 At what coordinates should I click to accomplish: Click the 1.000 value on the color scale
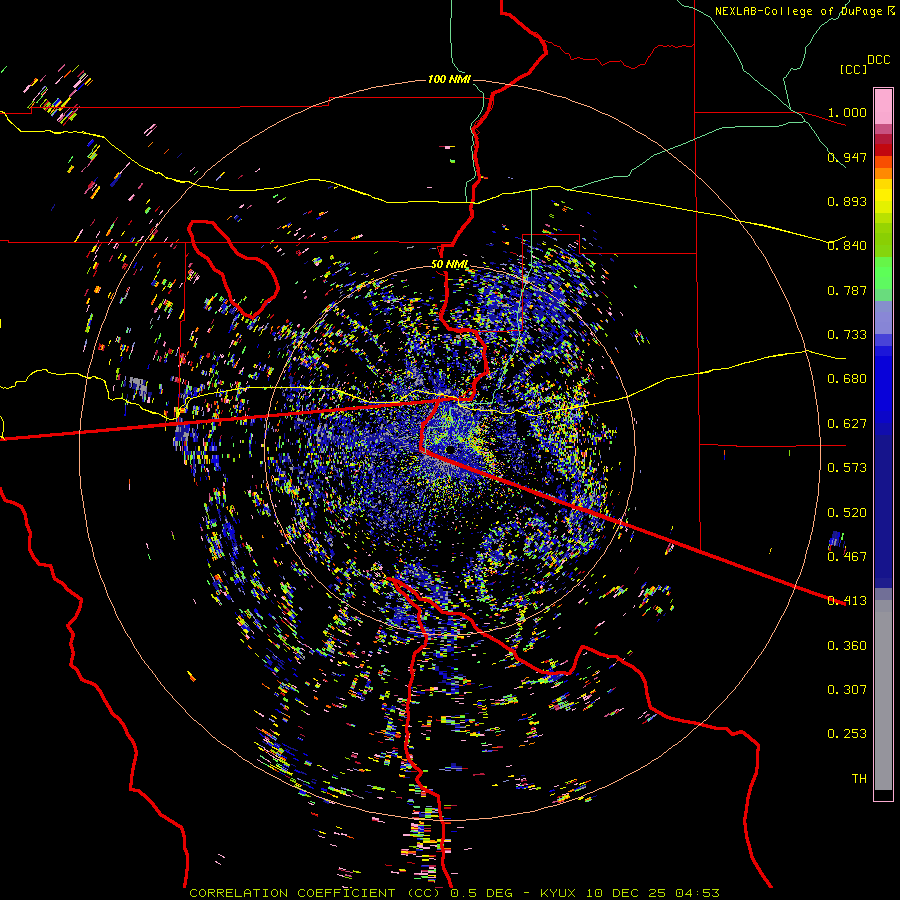click(847, 112)
